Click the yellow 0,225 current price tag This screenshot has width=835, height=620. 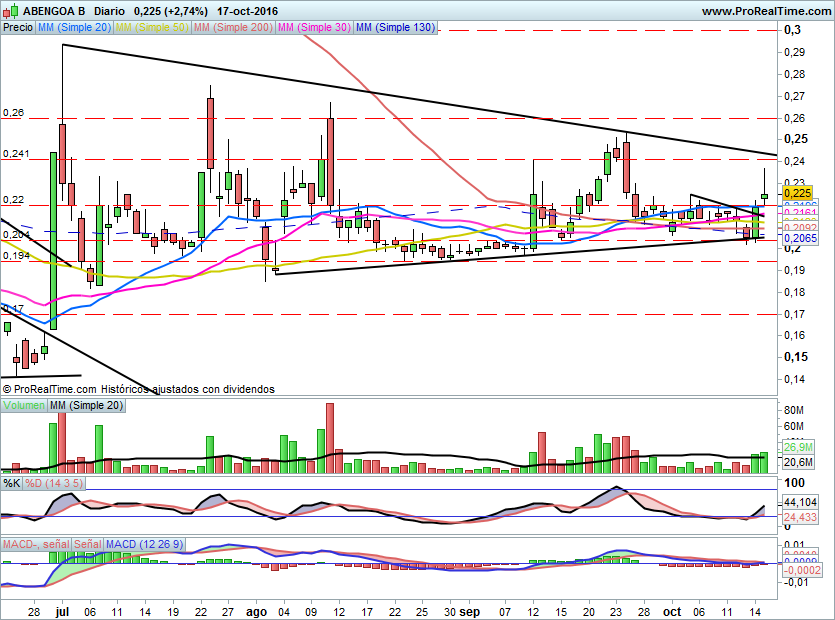click(x=797, y=193)
